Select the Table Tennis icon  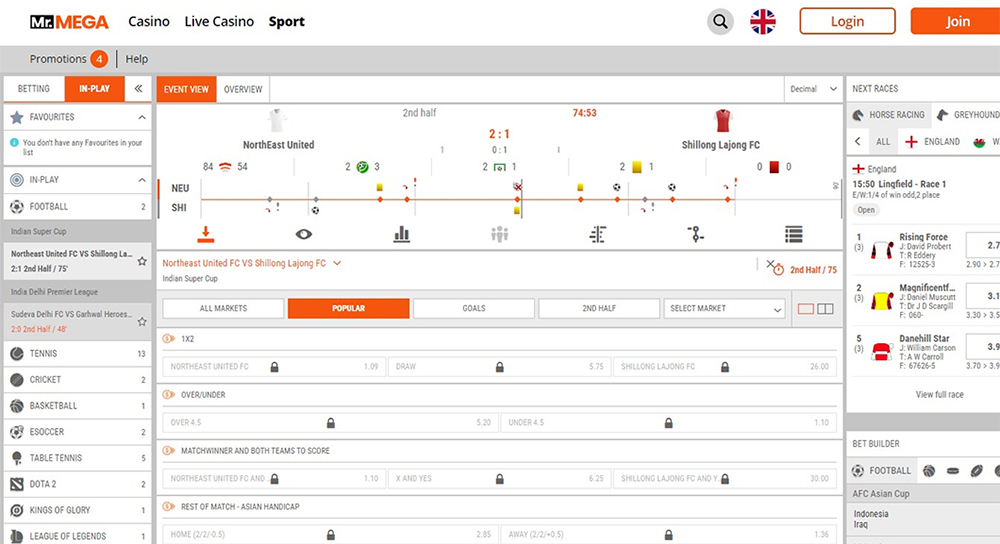click(17, 458)
